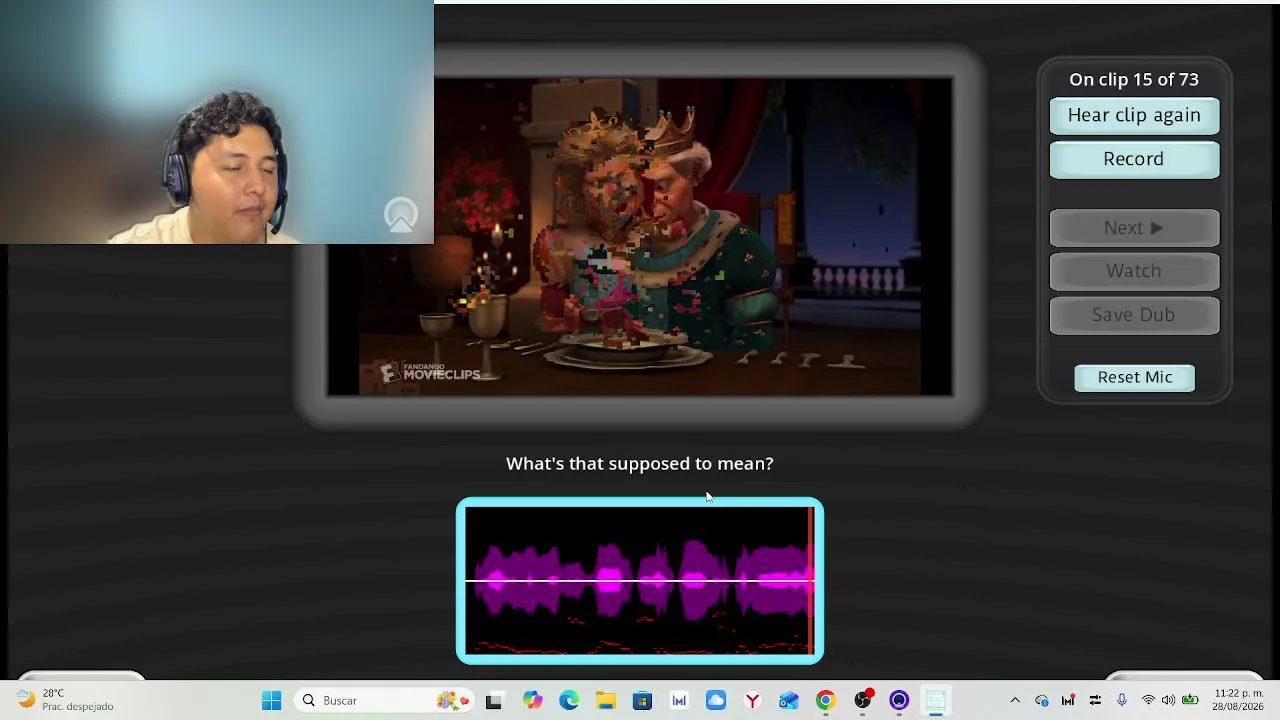Click the M-logo tray icon with red dot
The width and height of the screenshot is (1280, 720).
coord(1068,701)
